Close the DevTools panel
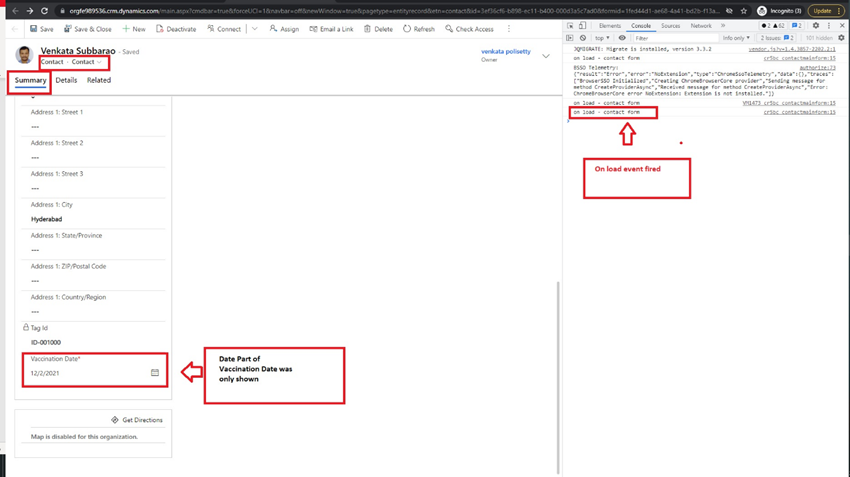This screenshot has width=850, height=477. (x=842, y=25)
